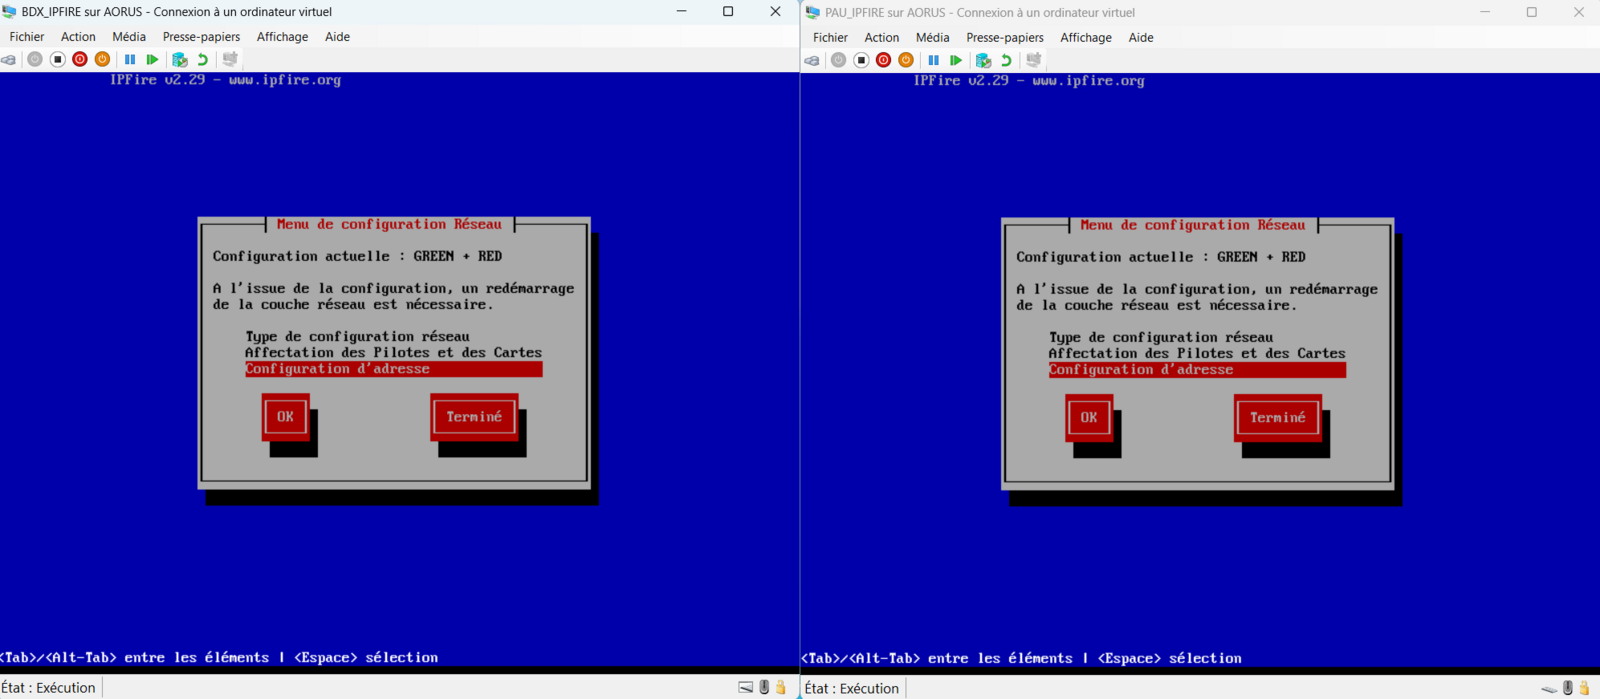Pause the PAU_IPFIRE virtual machine
Image resolution: width=1600 pixels, height=699 pixels.
[933, 61]
